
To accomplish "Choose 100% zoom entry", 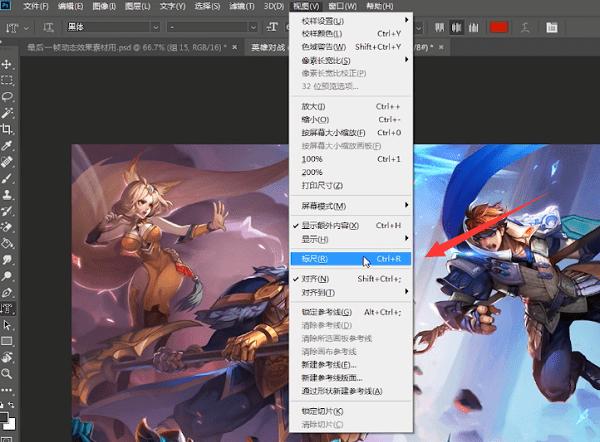I will click(x=350, y=159).
